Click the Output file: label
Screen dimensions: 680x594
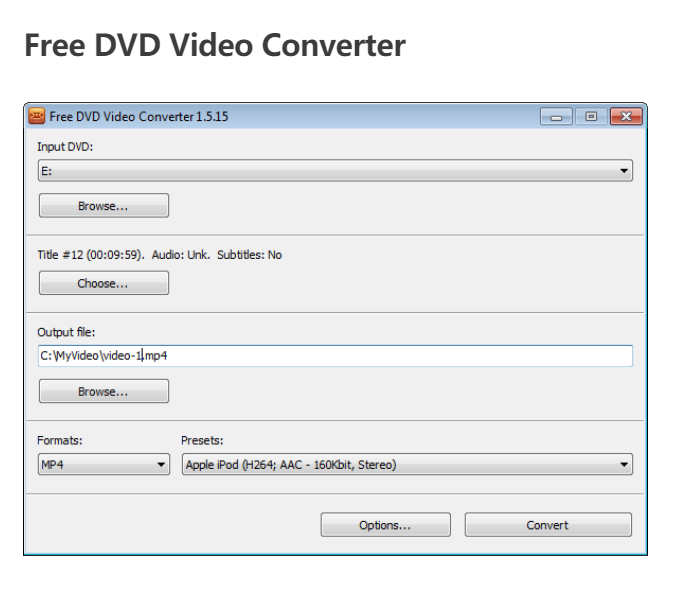click(66, 332)
